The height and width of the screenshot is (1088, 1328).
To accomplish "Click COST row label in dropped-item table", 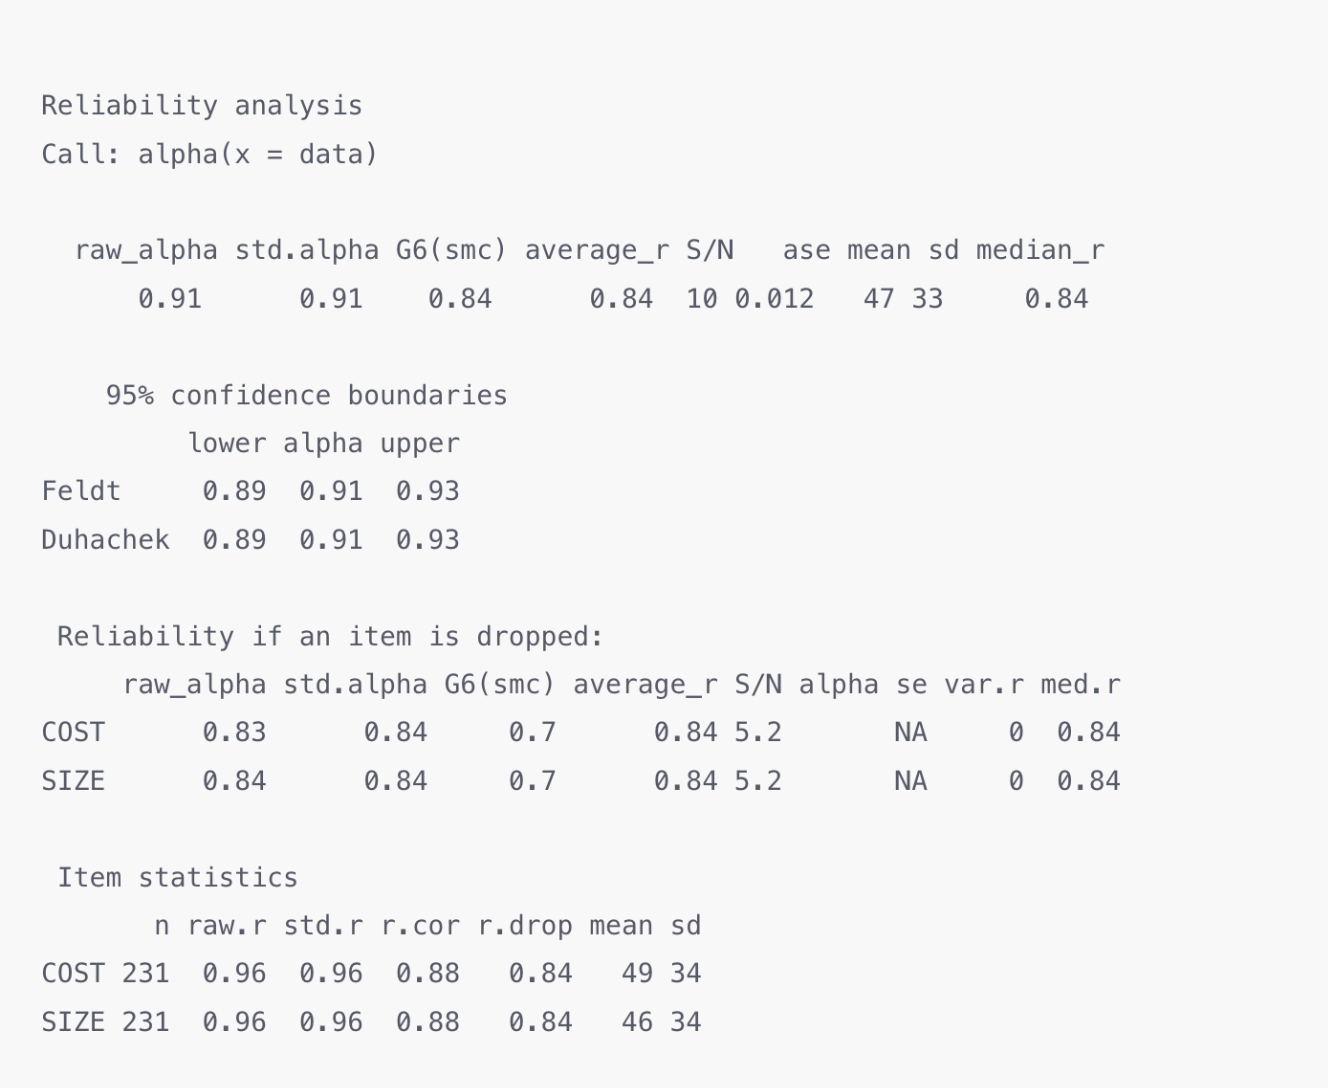I will coord(73,732).
